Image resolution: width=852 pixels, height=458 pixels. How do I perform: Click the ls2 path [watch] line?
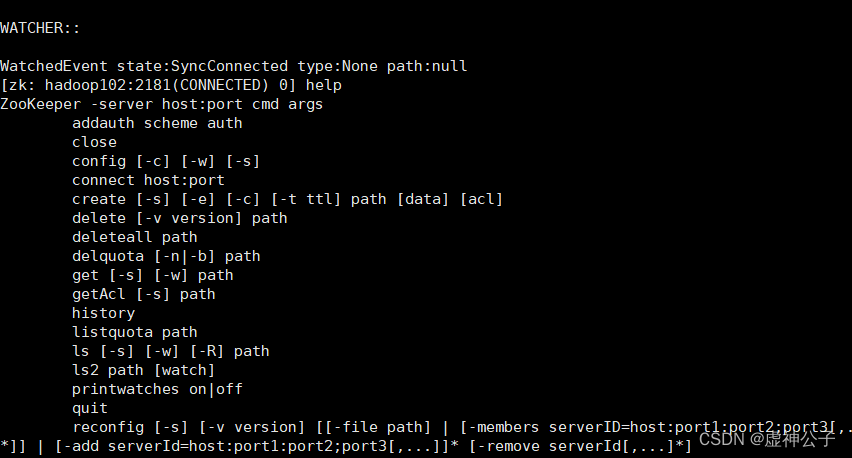tap(143, 371)
